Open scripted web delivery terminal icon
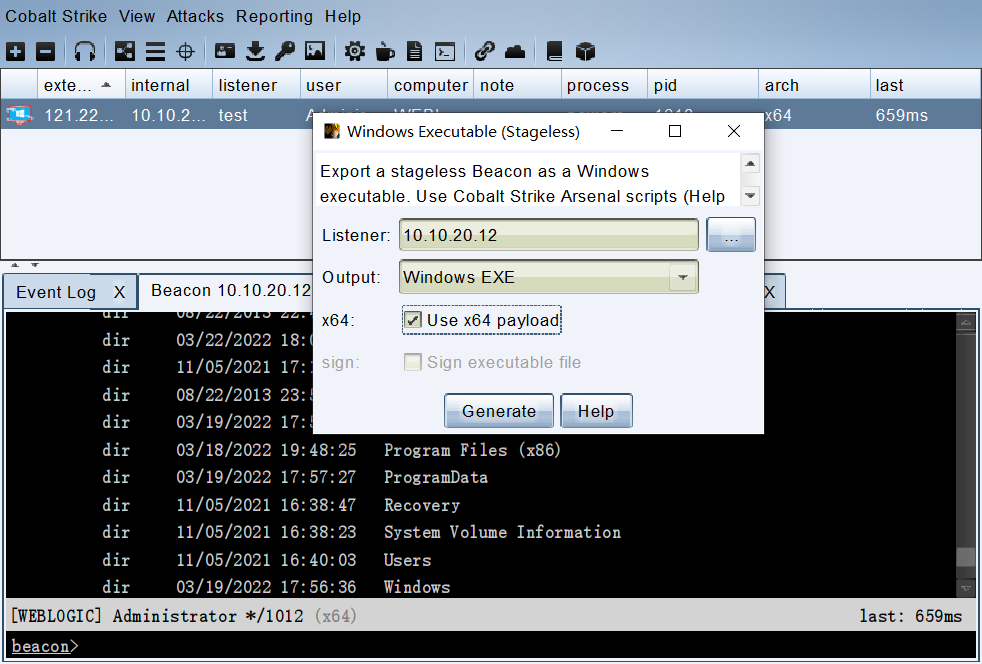 click(445, 51)
